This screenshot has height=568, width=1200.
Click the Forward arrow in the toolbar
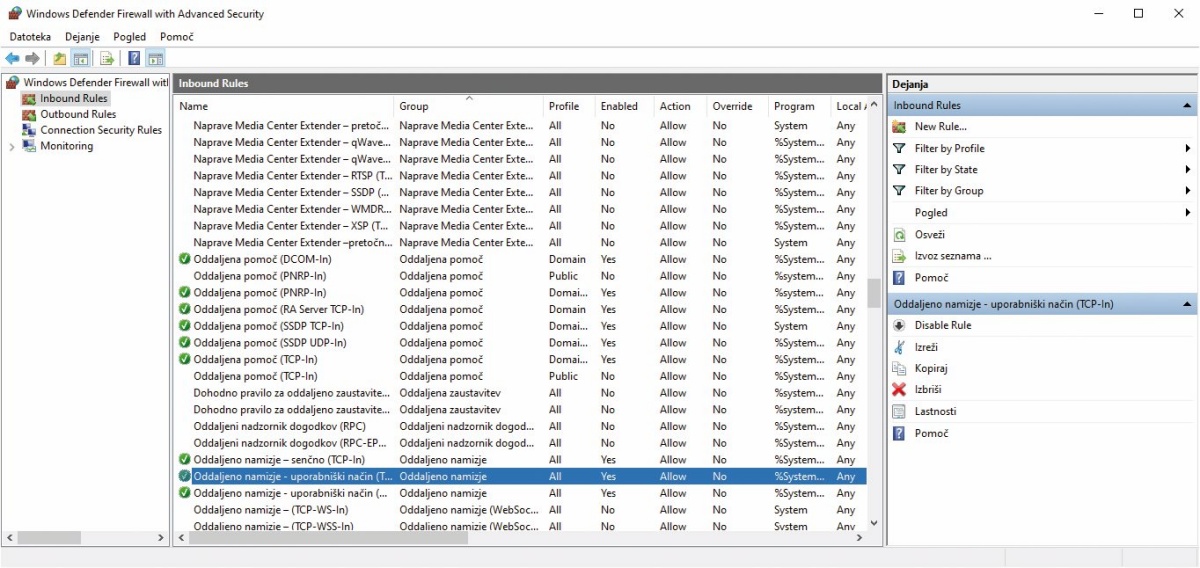coord(33,58)
